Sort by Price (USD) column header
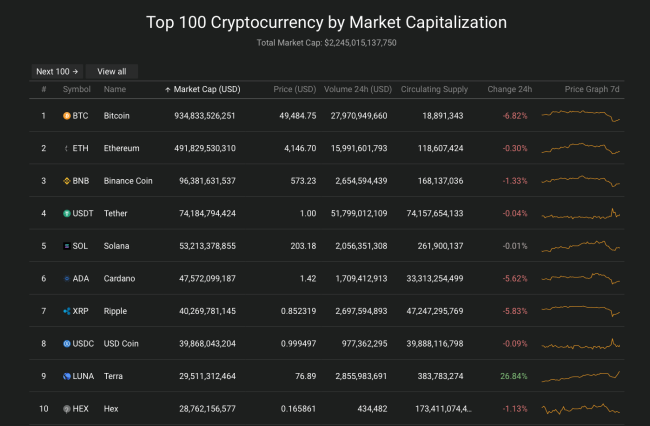The width and height of the screenshot is (650, 426). point(296,90)
